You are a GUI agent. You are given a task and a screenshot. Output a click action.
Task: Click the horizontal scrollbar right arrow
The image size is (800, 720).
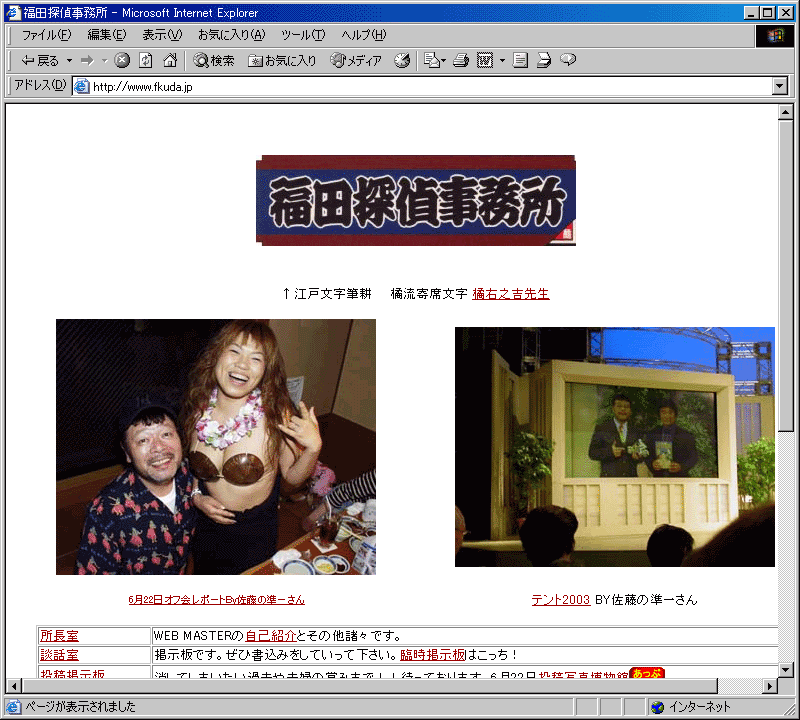(x=770, y=686)
